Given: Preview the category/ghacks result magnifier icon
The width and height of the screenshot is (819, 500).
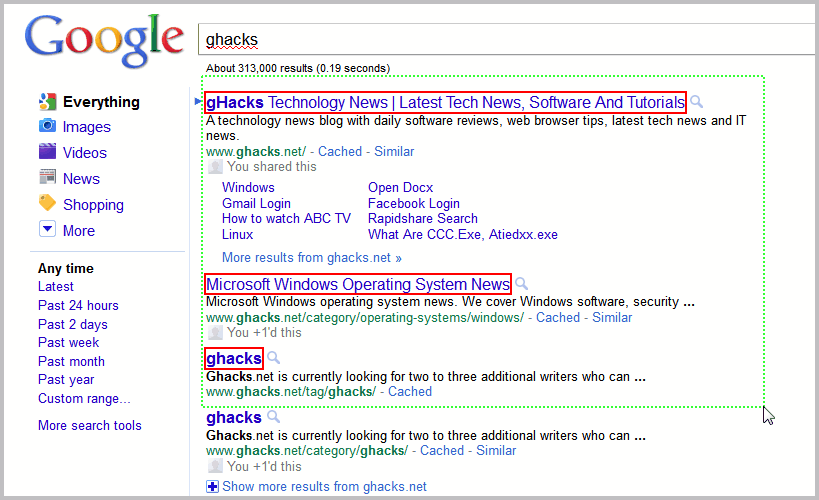Looking at the screenshot, I should (273, 417).
